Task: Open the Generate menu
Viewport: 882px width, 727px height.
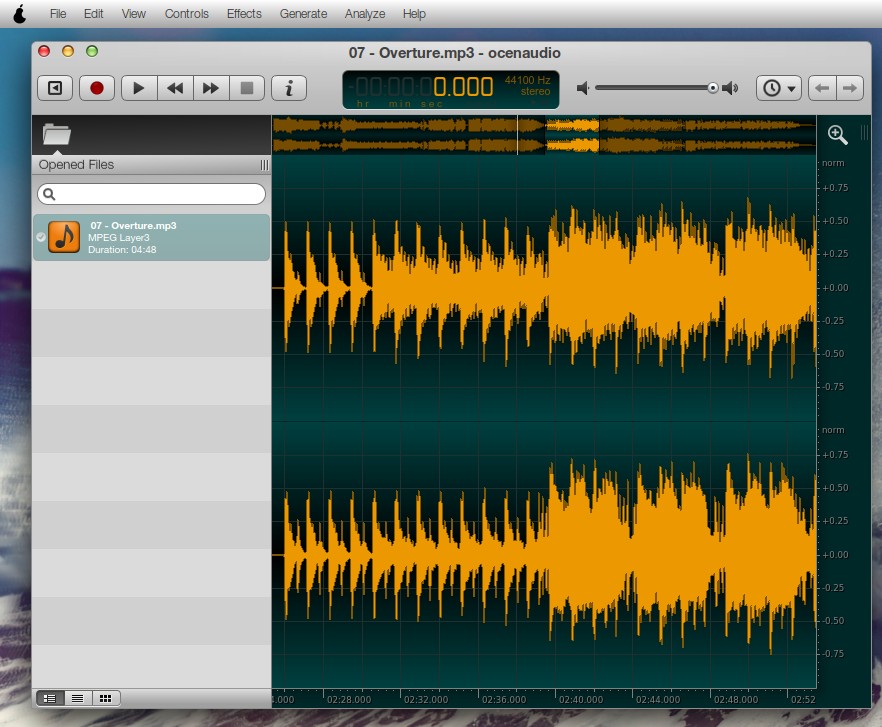Action: tap(303, 14)
